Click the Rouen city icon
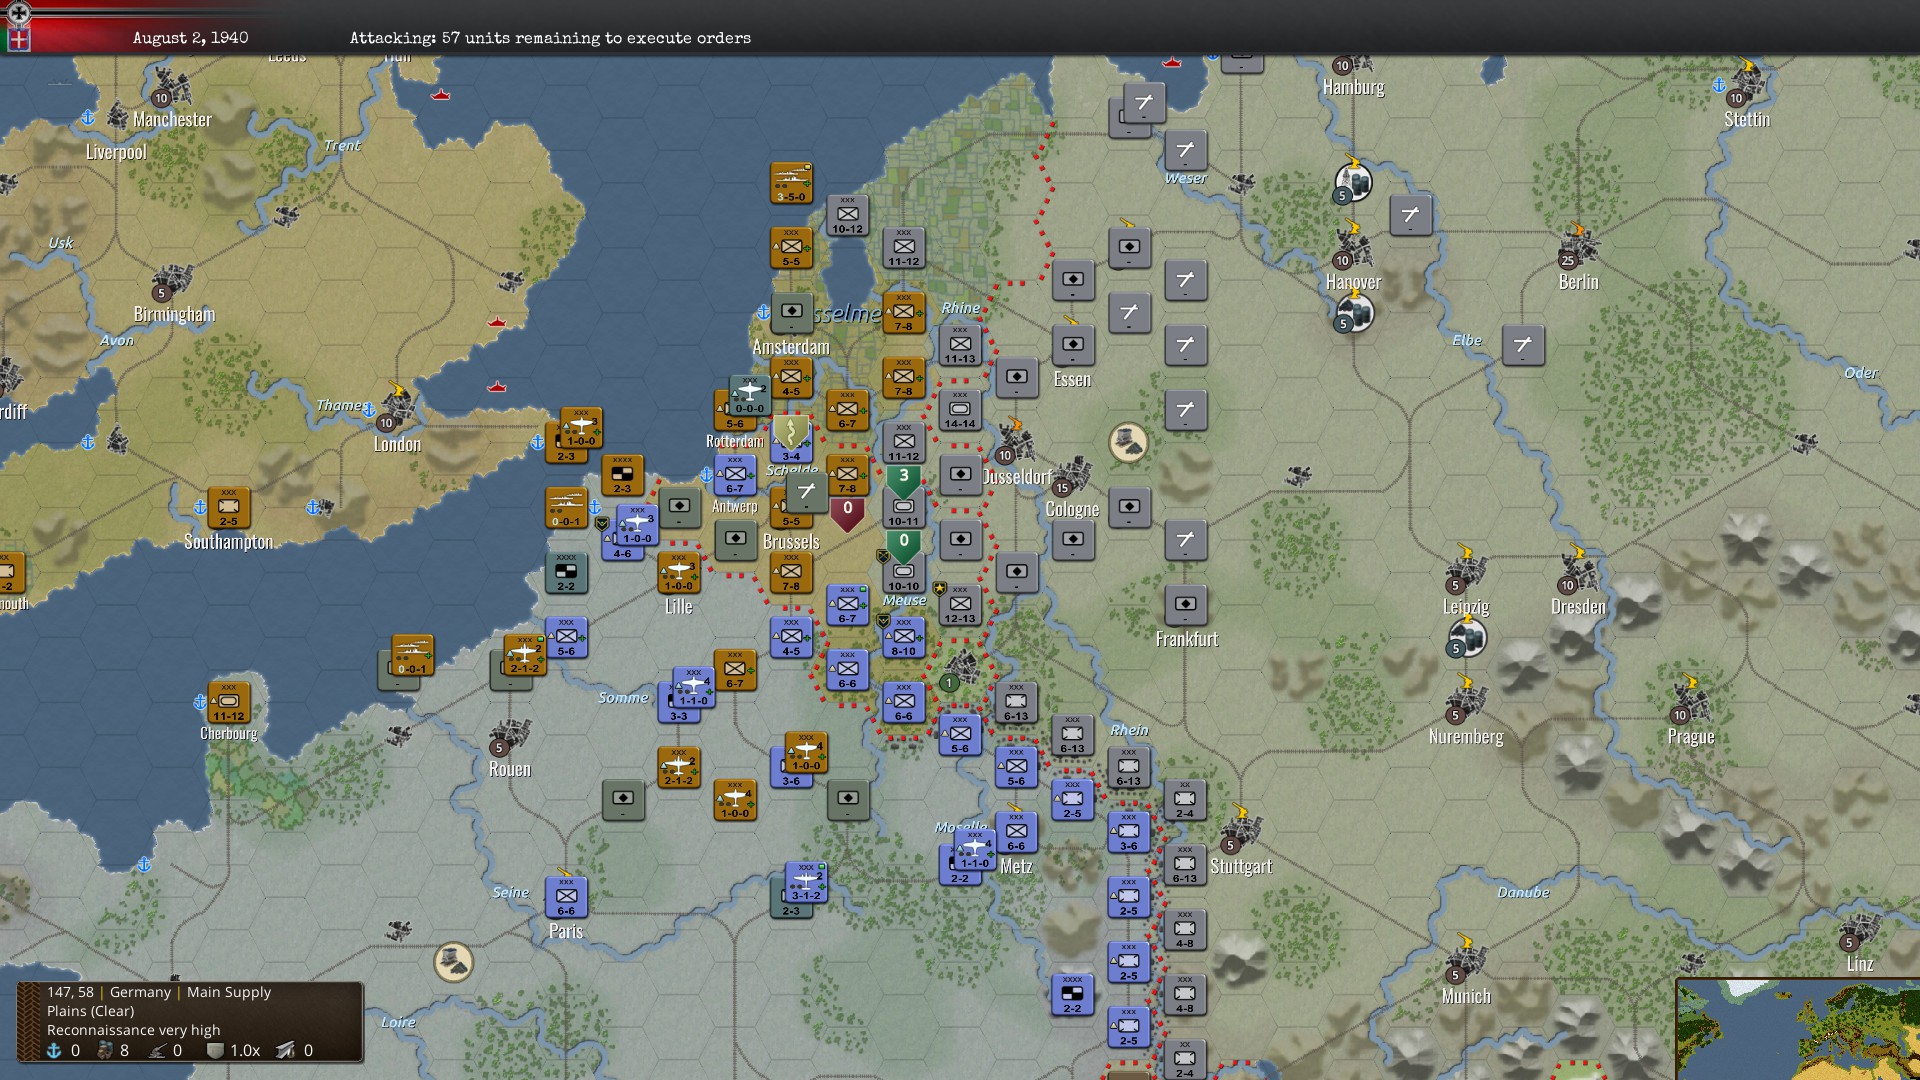1920x1080 pixels. (x=510, y=735)
